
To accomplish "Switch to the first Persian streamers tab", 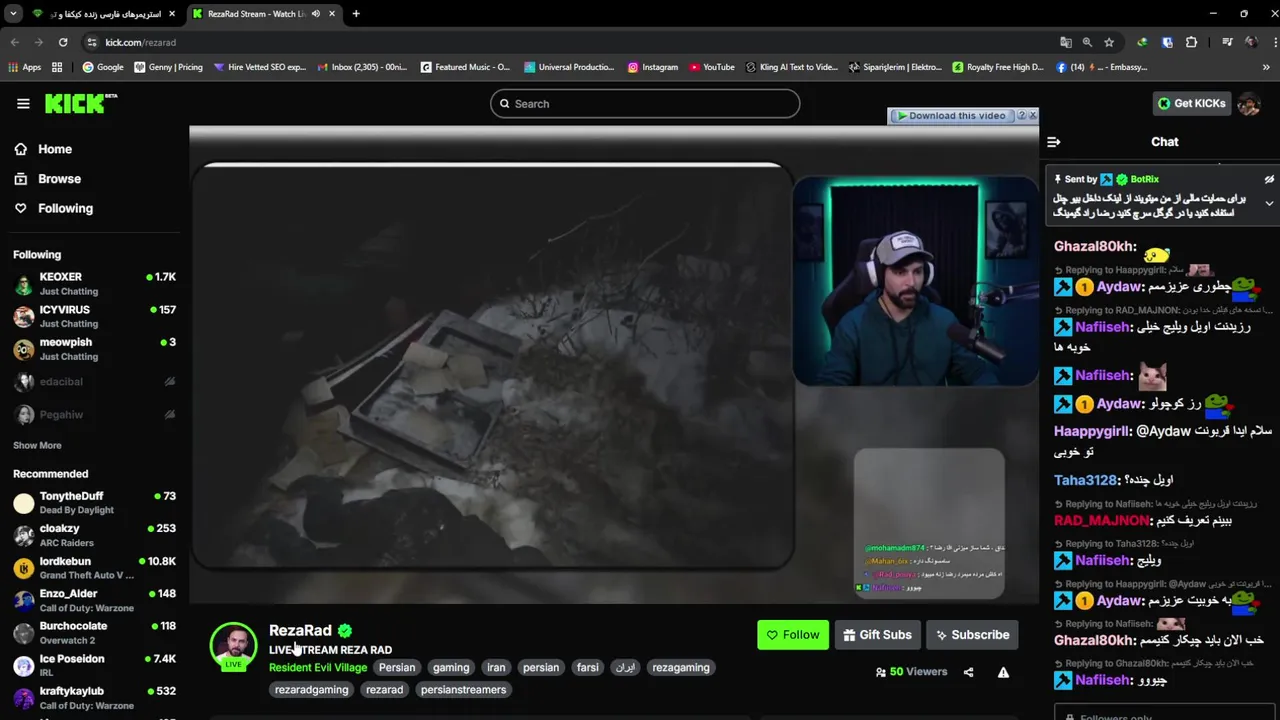I will pyautogui.click(x=103, y=14).
